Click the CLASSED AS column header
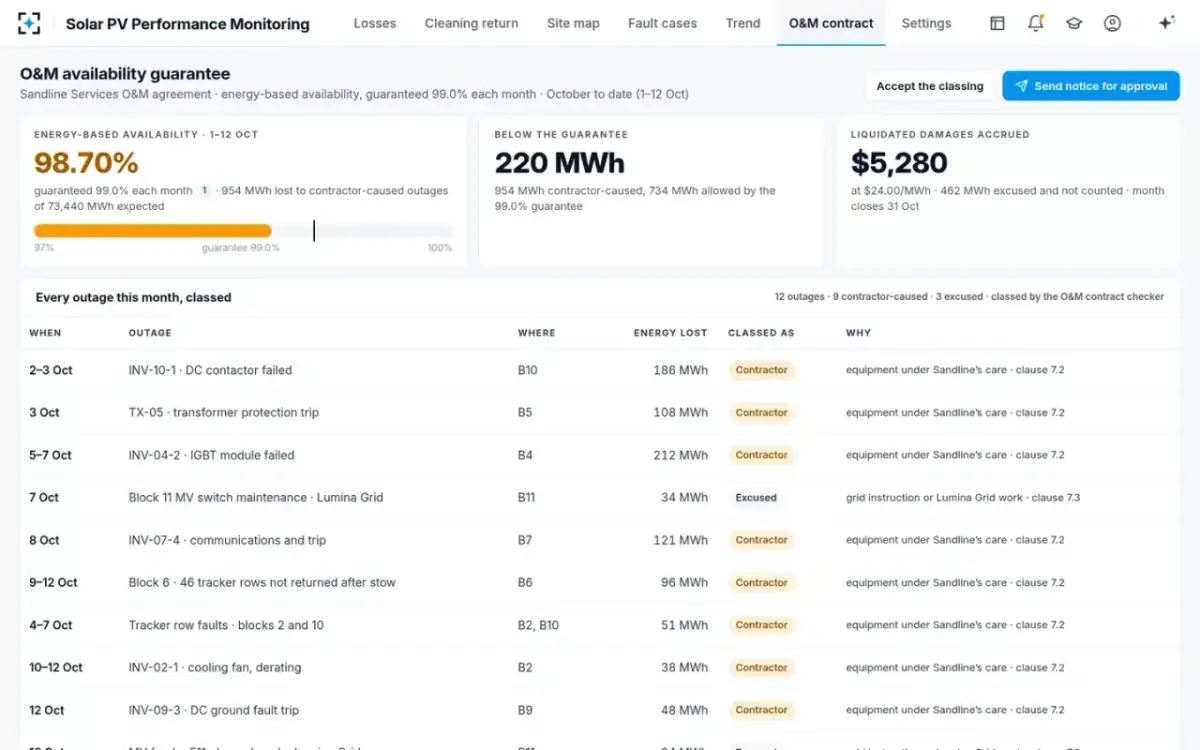Viewport: 1200px width, 750px height. click(x=761, y=333)
